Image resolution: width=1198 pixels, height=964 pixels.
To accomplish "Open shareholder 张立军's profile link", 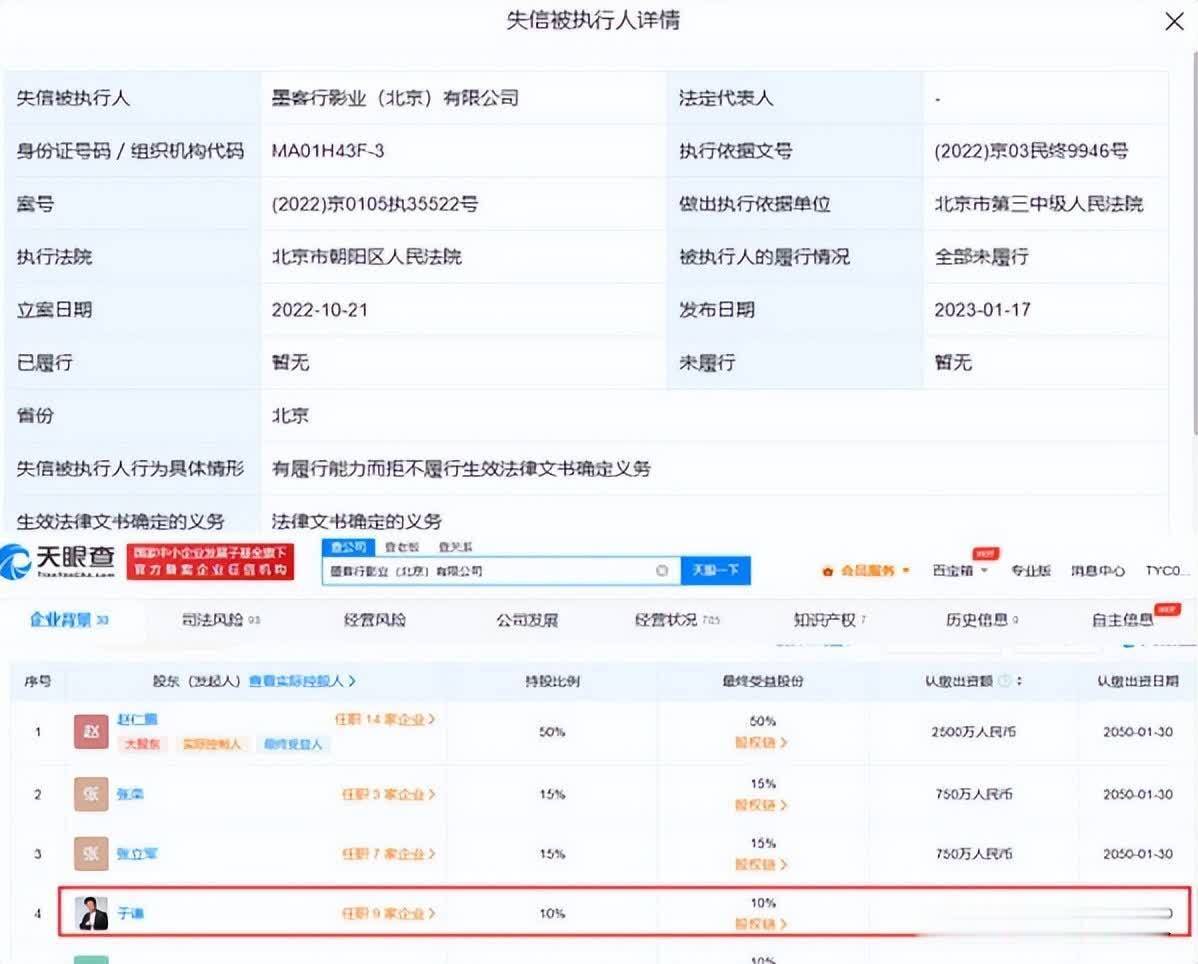I will point(137,853).
